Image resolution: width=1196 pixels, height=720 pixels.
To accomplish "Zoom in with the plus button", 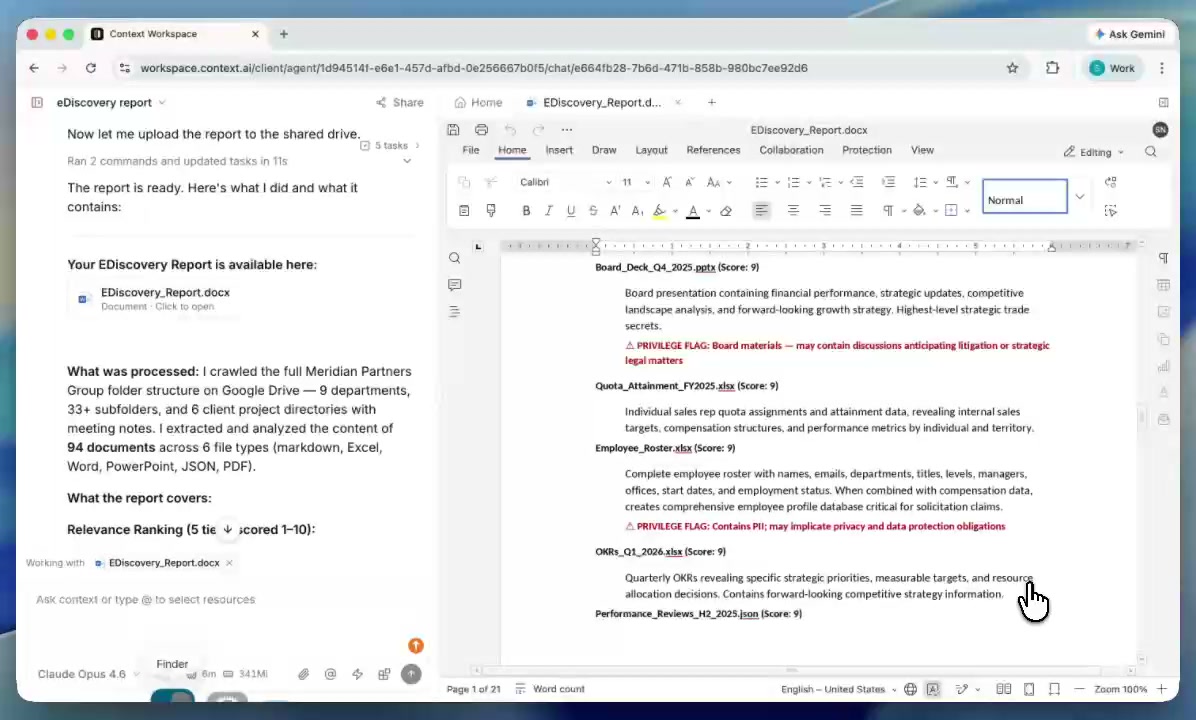I will pyautogui.click(x=1162, y=689).
